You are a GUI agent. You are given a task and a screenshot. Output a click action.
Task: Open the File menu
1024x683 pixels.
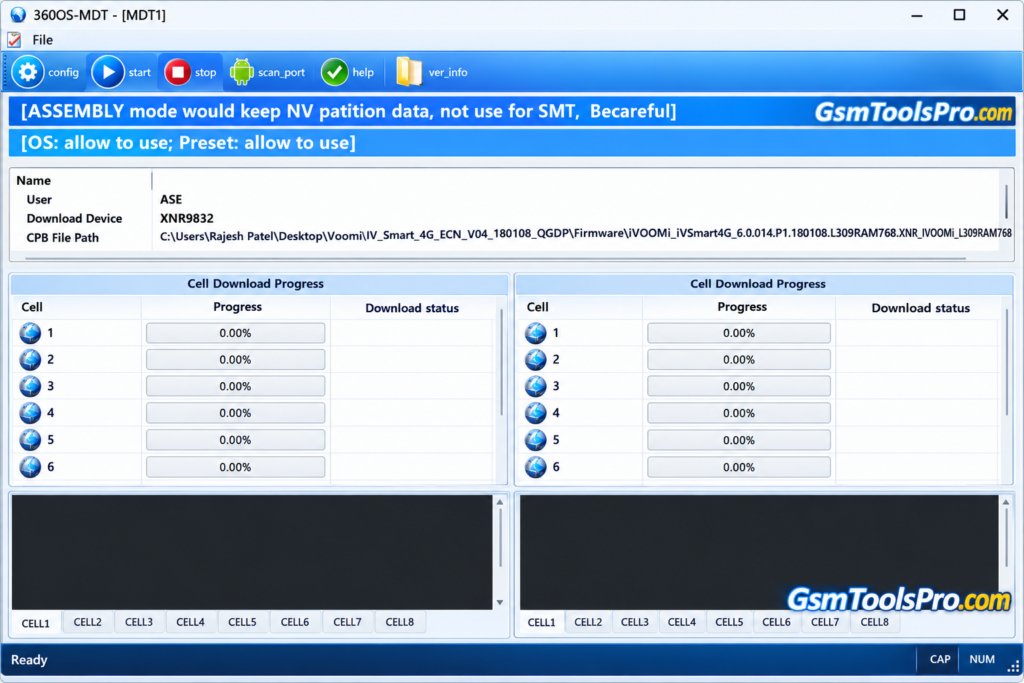(42, 40)
